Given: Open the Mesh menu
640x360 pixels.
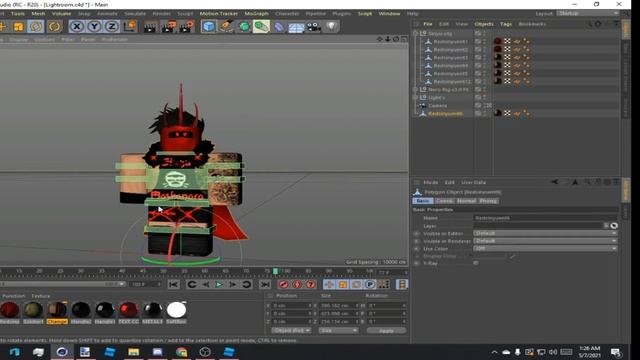Looking at the screenshot, I should [x=38, y=13].
